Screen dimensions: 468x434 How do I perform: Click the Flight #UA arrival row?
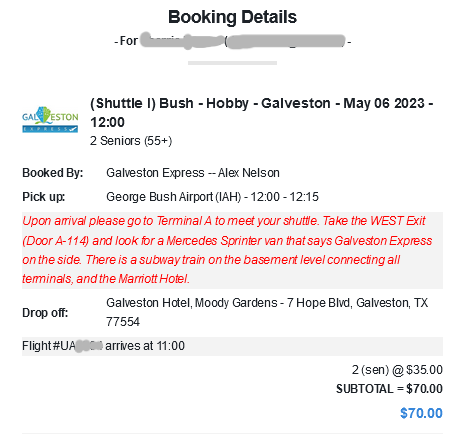coord(232,346)
